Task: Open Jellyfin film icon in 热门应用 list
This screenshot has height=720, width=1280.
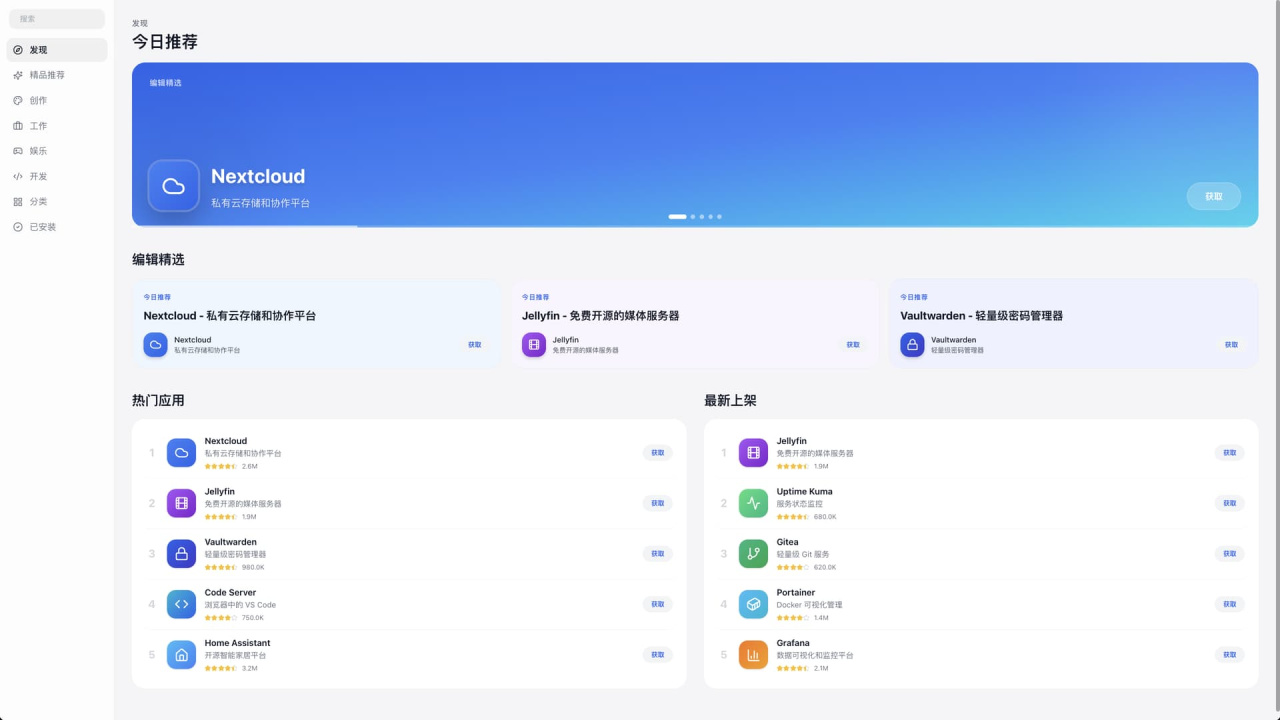Action: (x=181, y=503)
